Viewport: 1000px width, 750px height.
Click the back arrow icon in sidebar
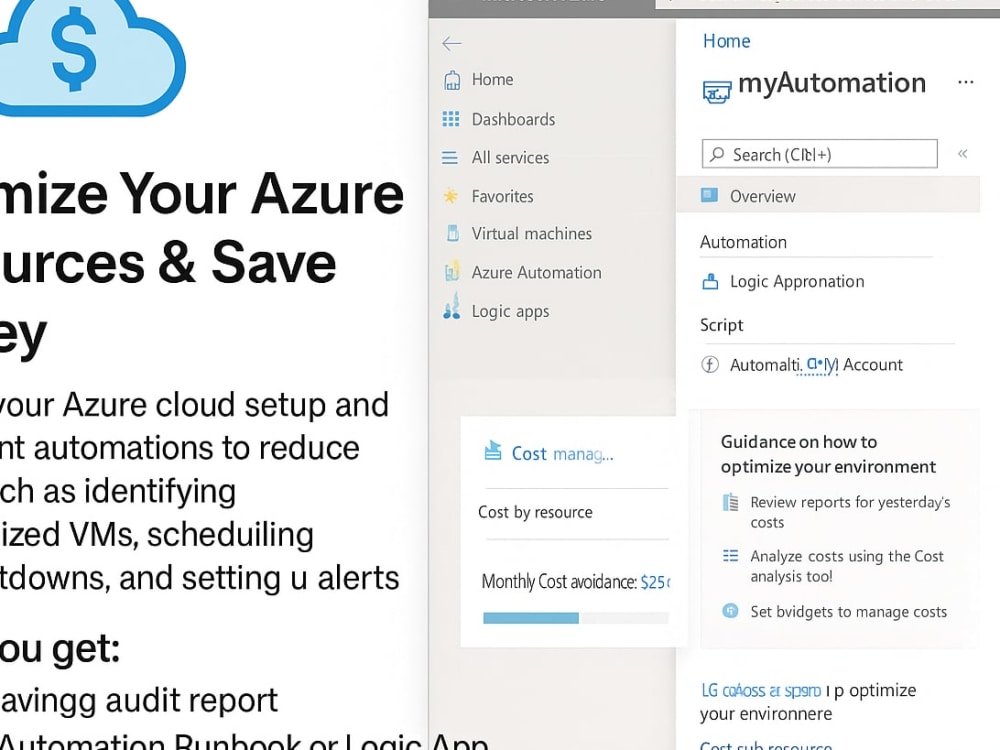click(452, 43)
